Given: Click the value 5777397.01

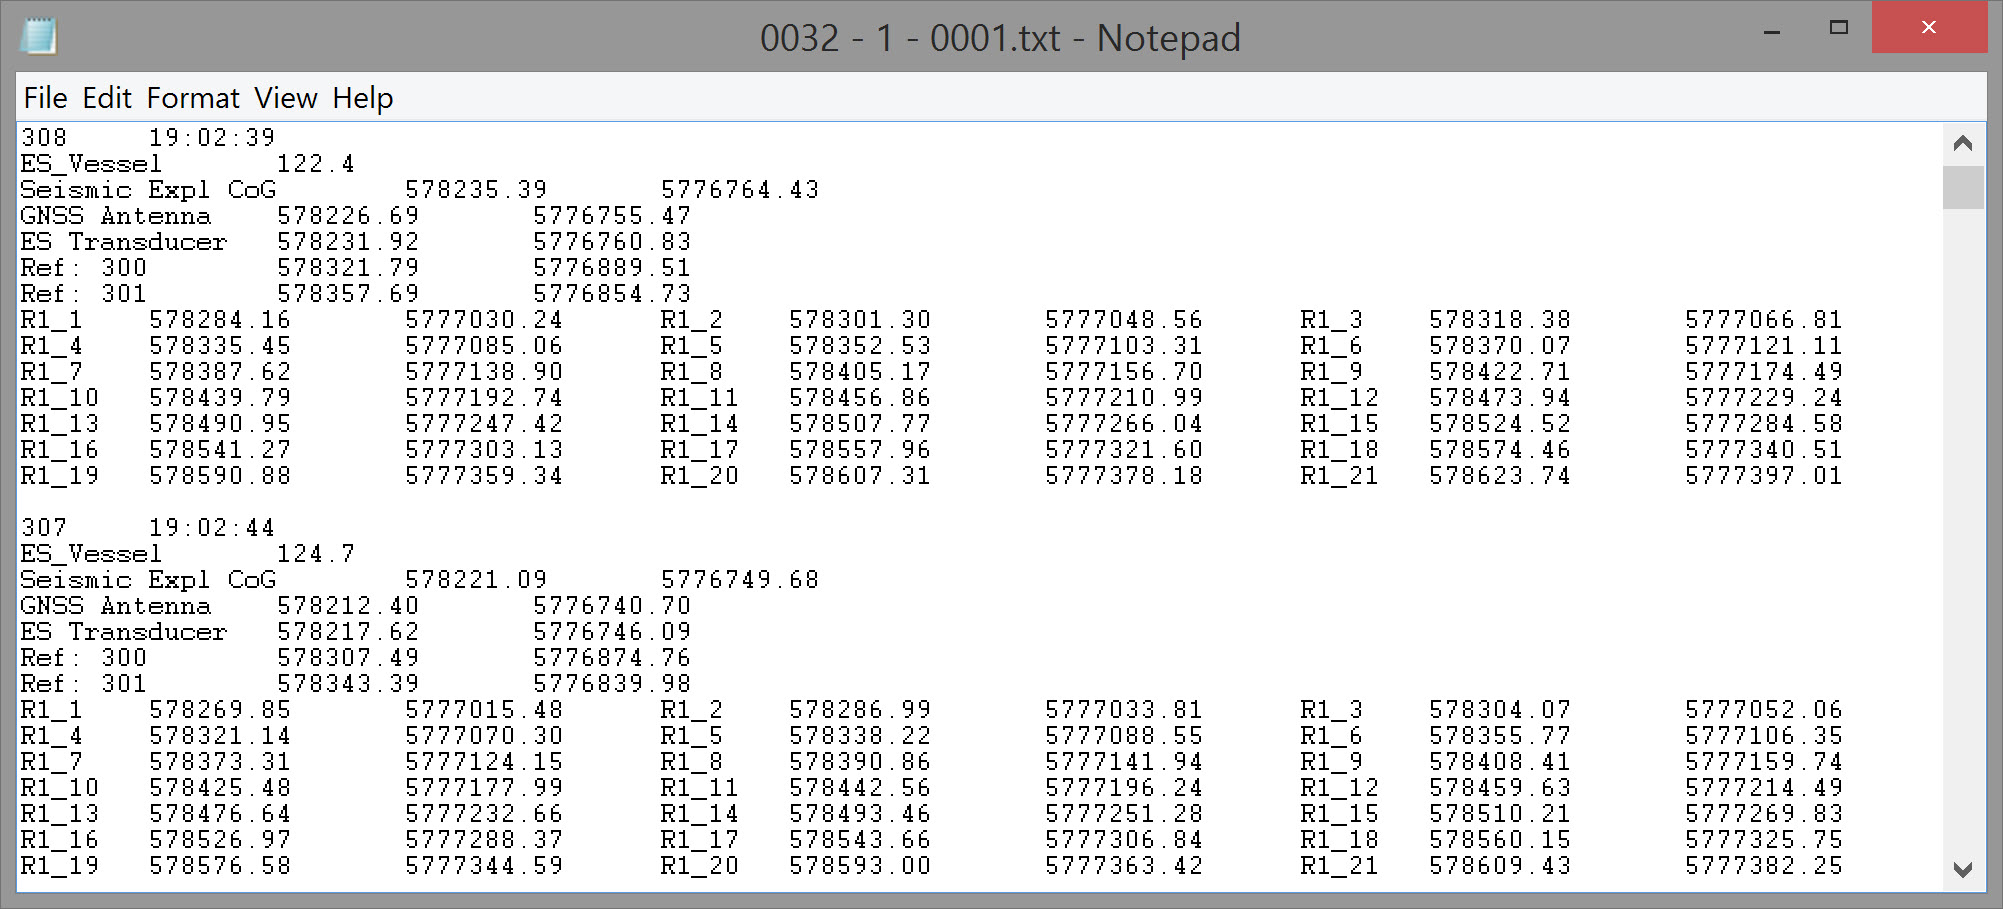Looking at the screenshot, I should click(x=1764, y=475).
